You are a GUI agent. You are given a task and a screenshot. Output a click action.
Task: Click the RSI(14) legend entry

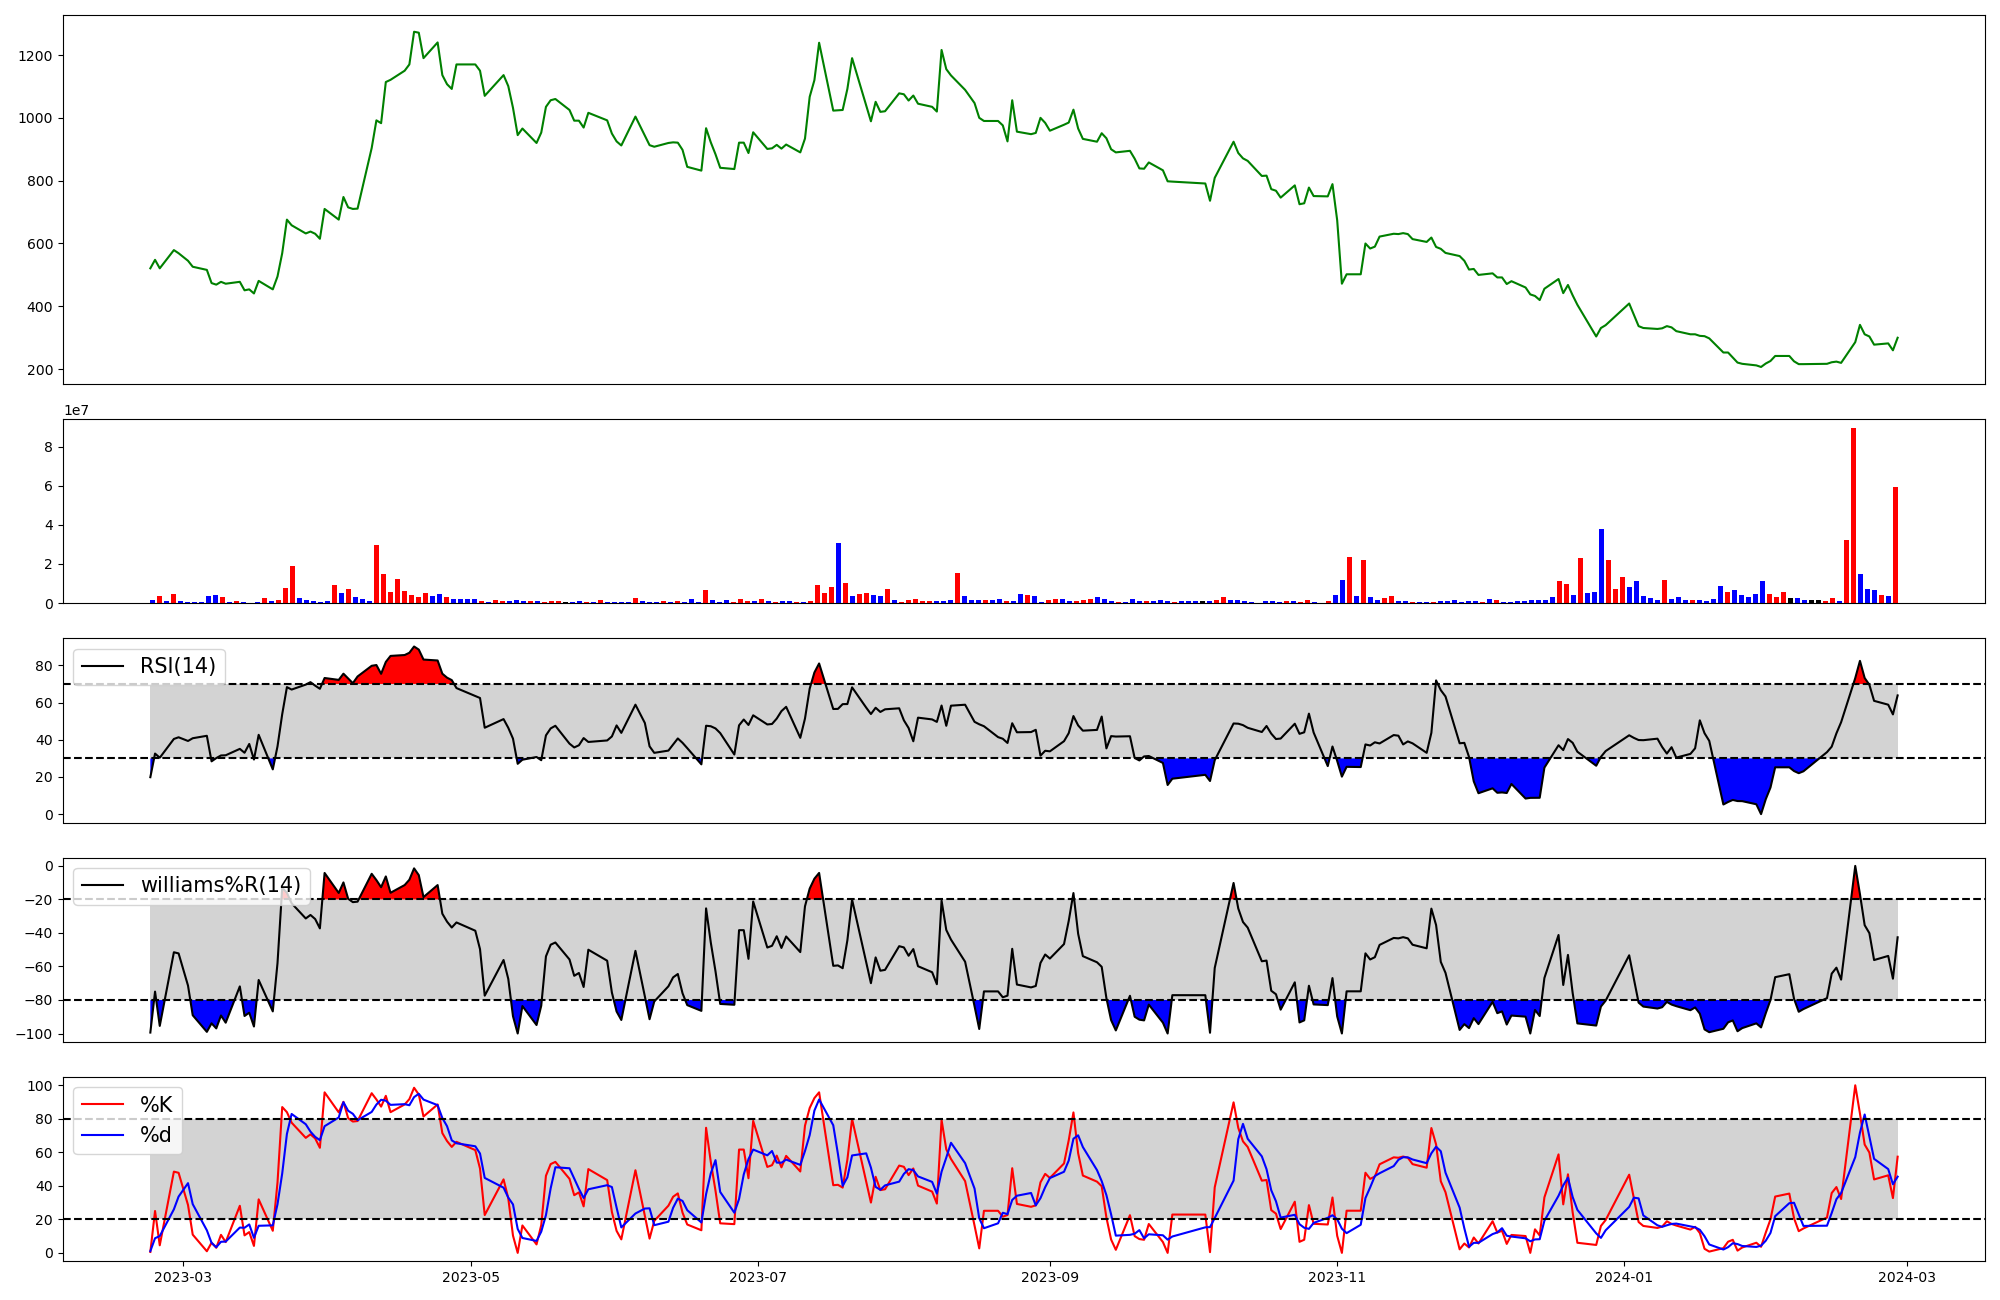click(177, 666)
